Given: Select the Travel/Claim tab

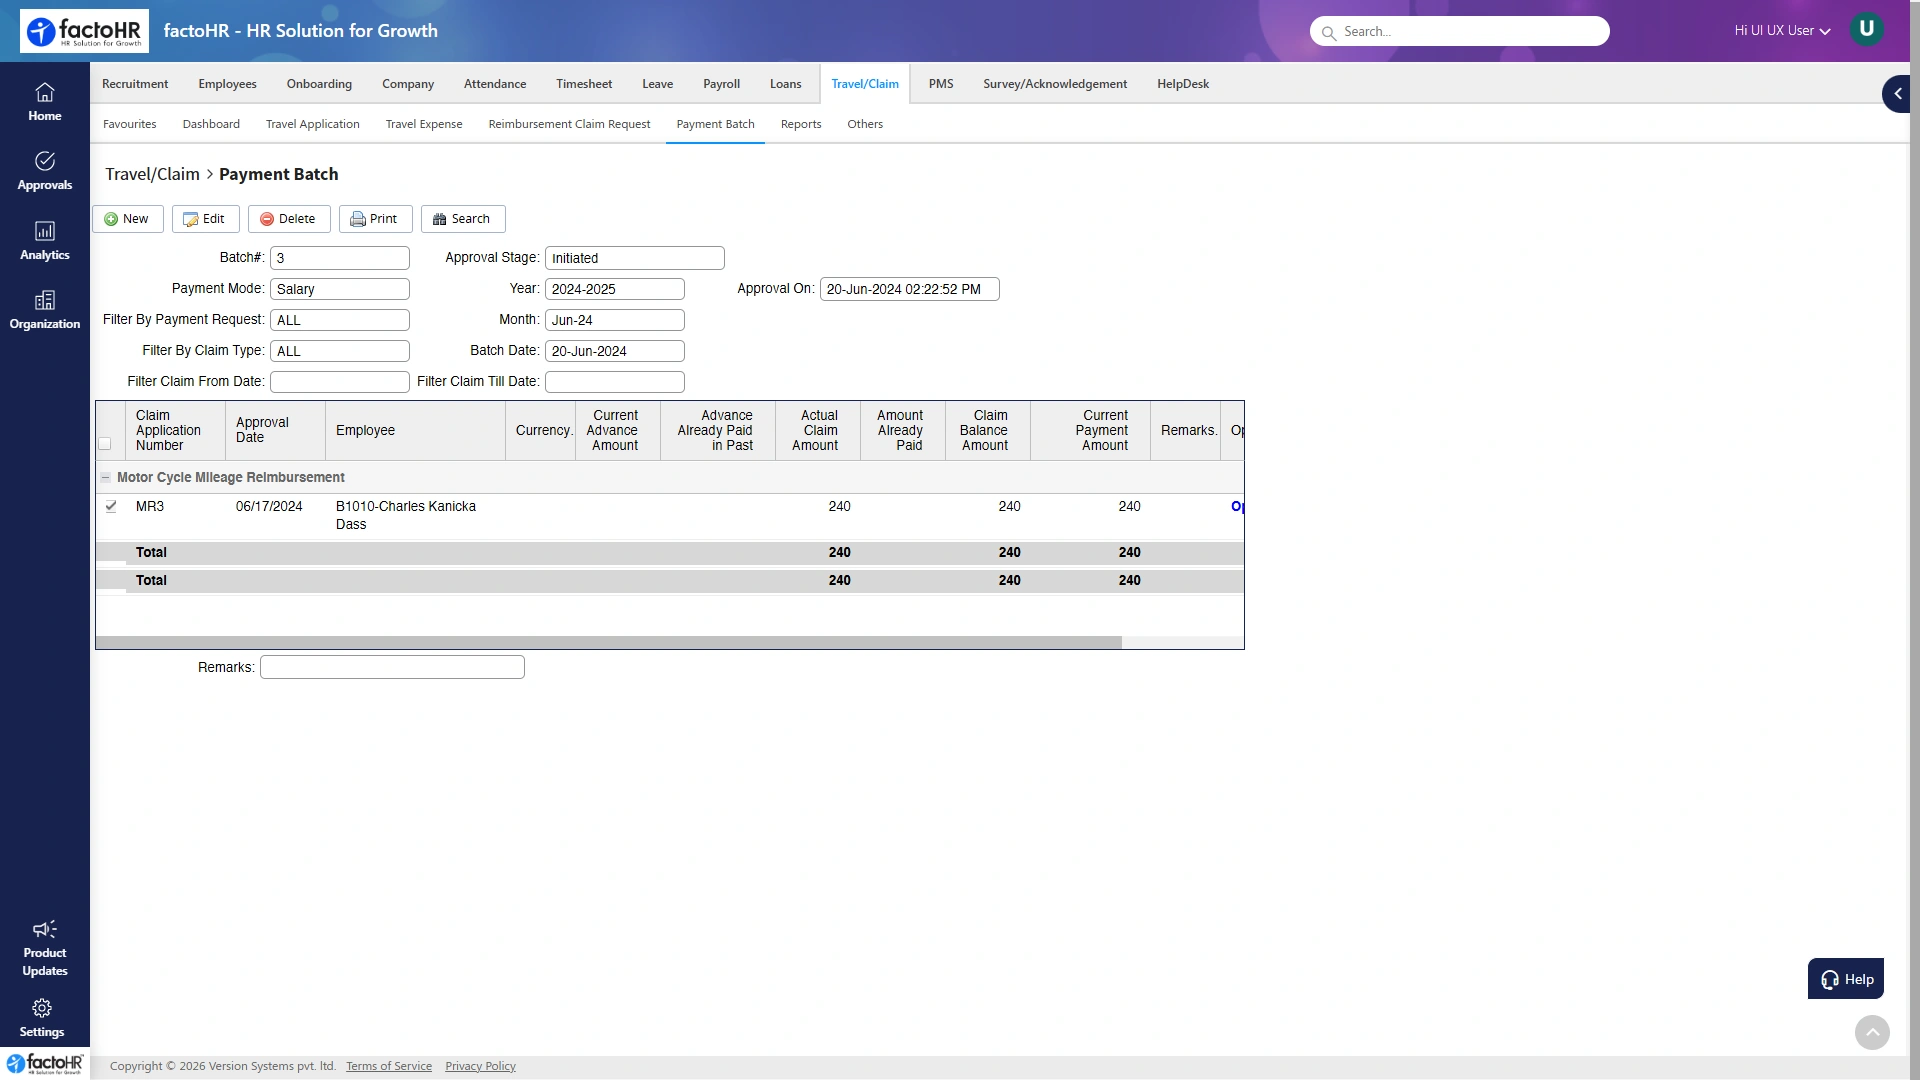Looking at the screenshot, I should [x=865, y=84].
